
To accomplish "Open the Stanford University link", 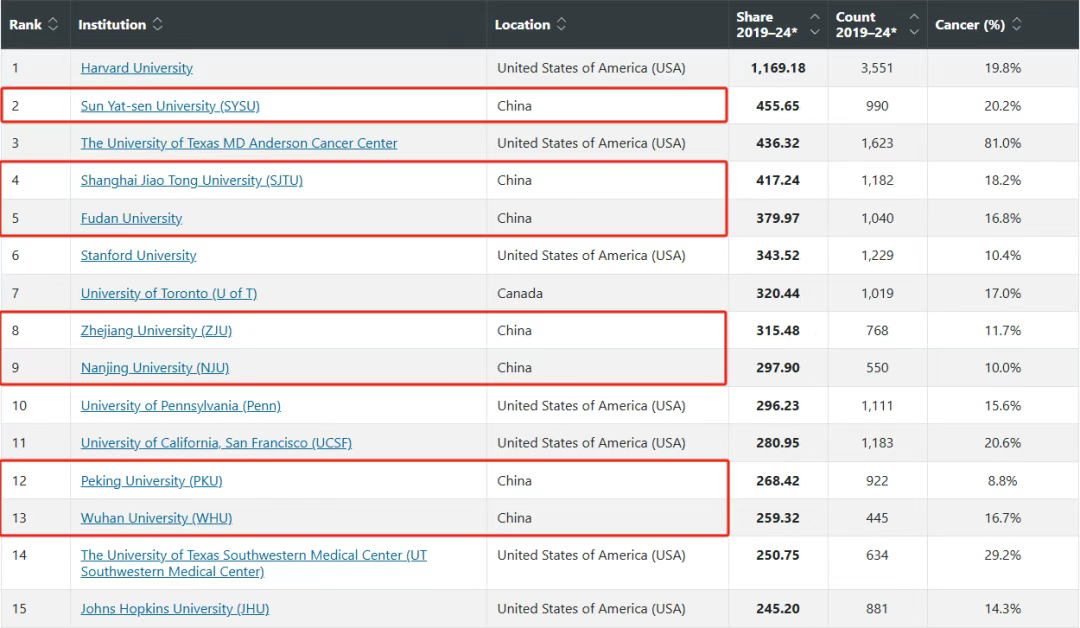I will 138,255.
